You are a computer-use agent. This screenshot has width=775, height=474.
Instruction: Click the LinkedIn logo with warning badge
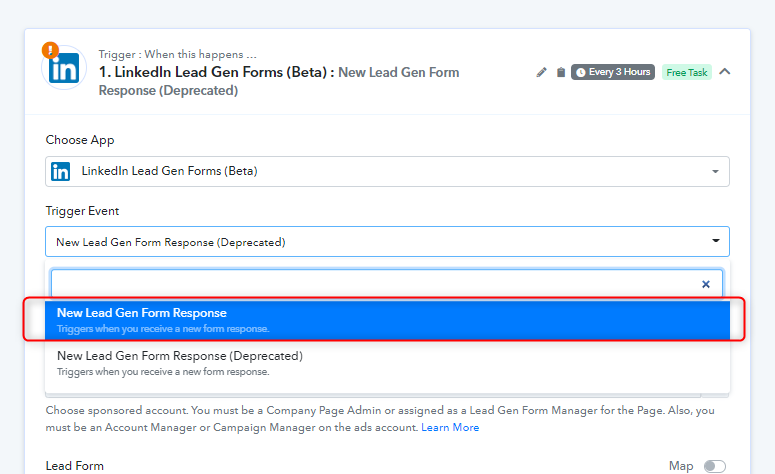63,67
